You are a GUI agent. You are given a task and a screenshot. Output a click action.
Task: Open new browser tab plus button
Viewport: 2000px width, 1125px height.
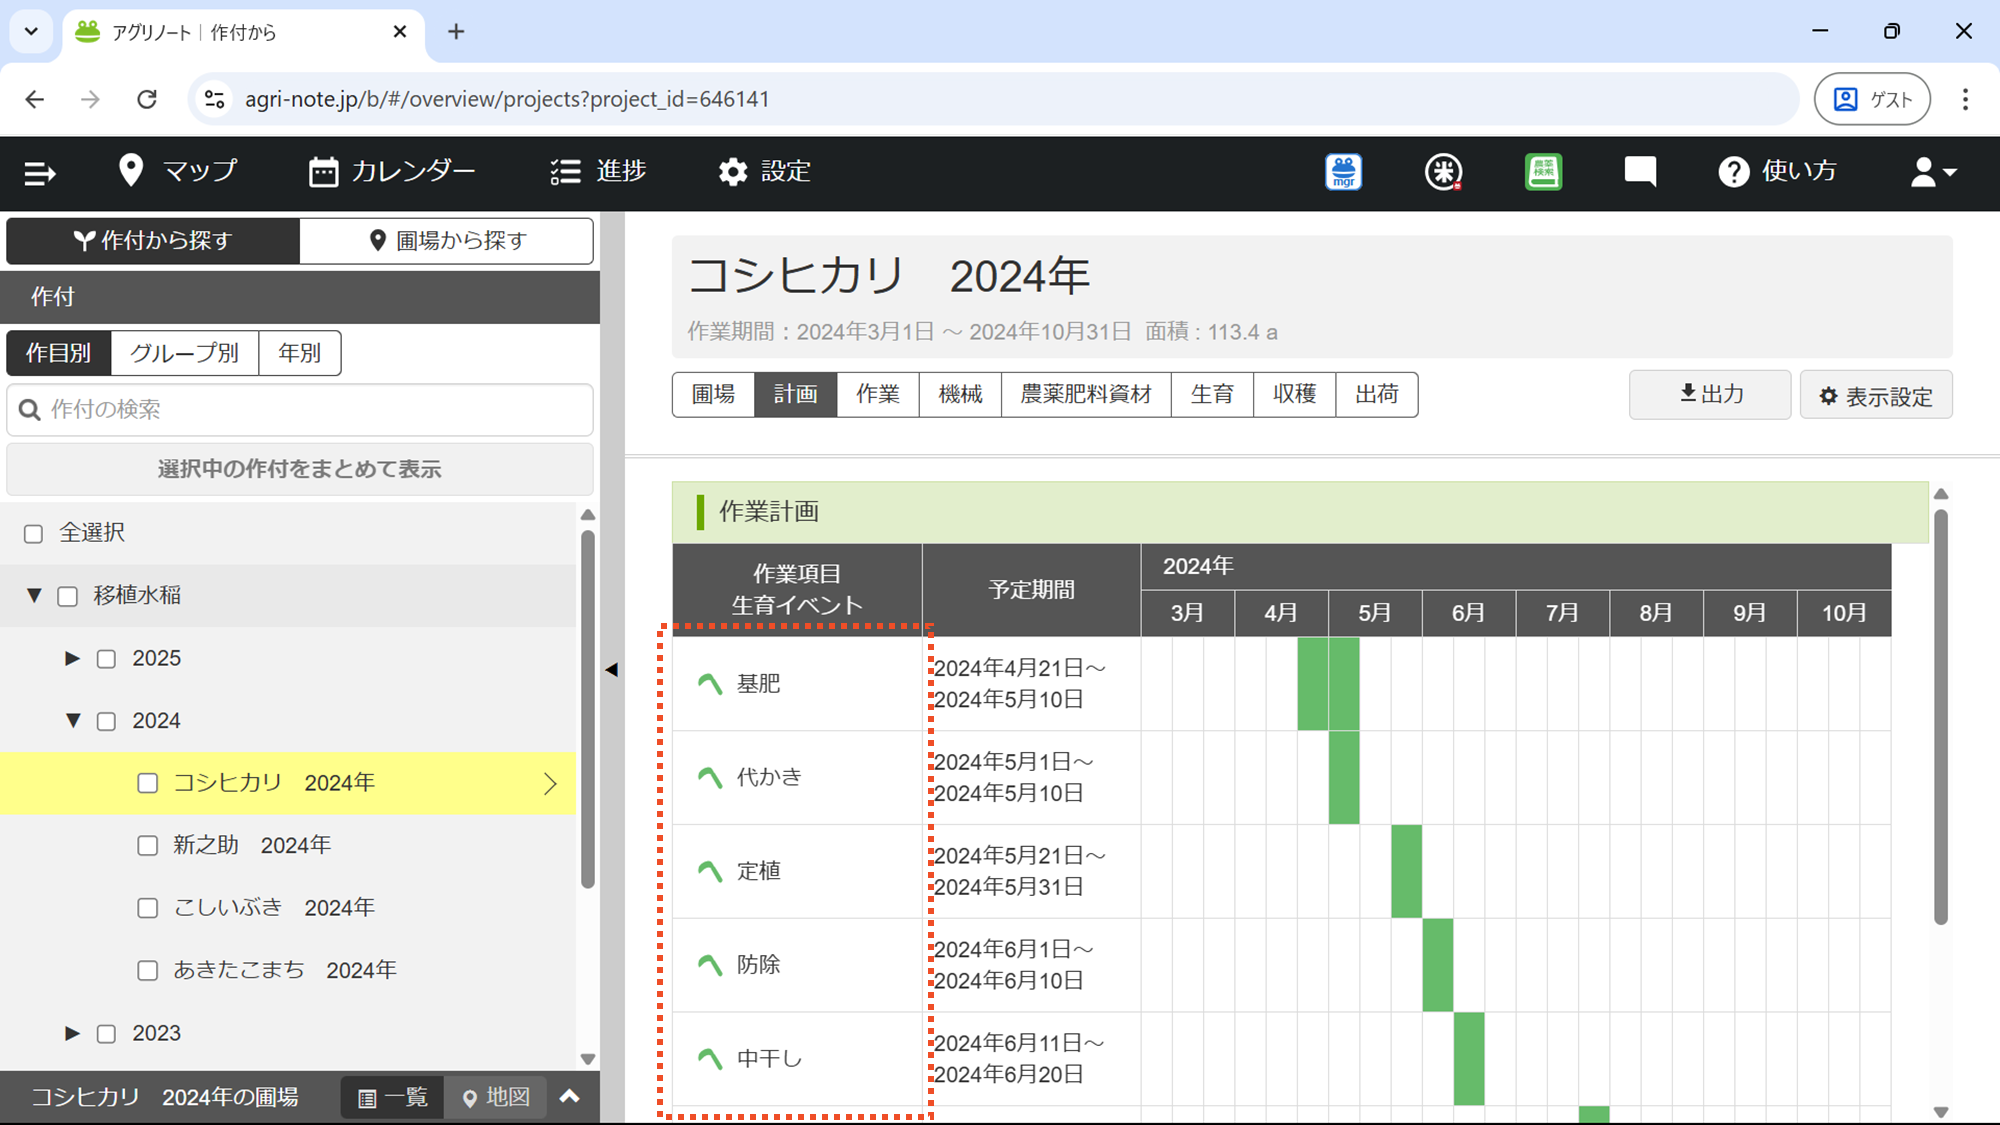tap(456, 32)
